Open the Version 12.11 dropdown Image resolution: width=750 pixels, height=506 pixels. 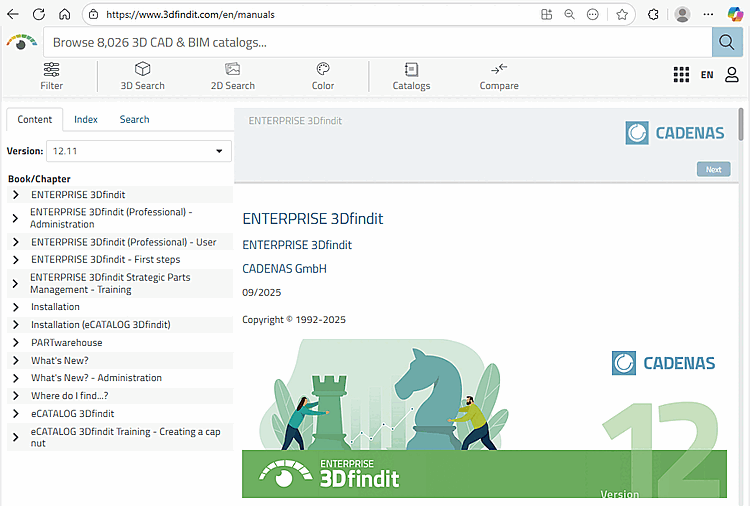[139, 151]
